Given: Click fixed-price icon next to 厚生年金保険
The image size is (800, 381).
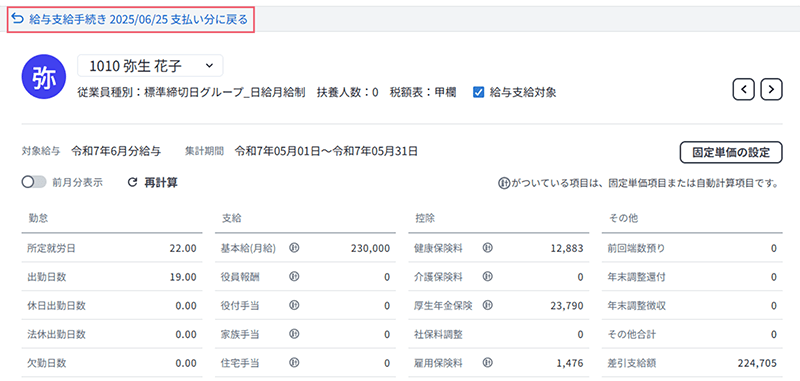Looking at the screenshot, I should [488, 306].
